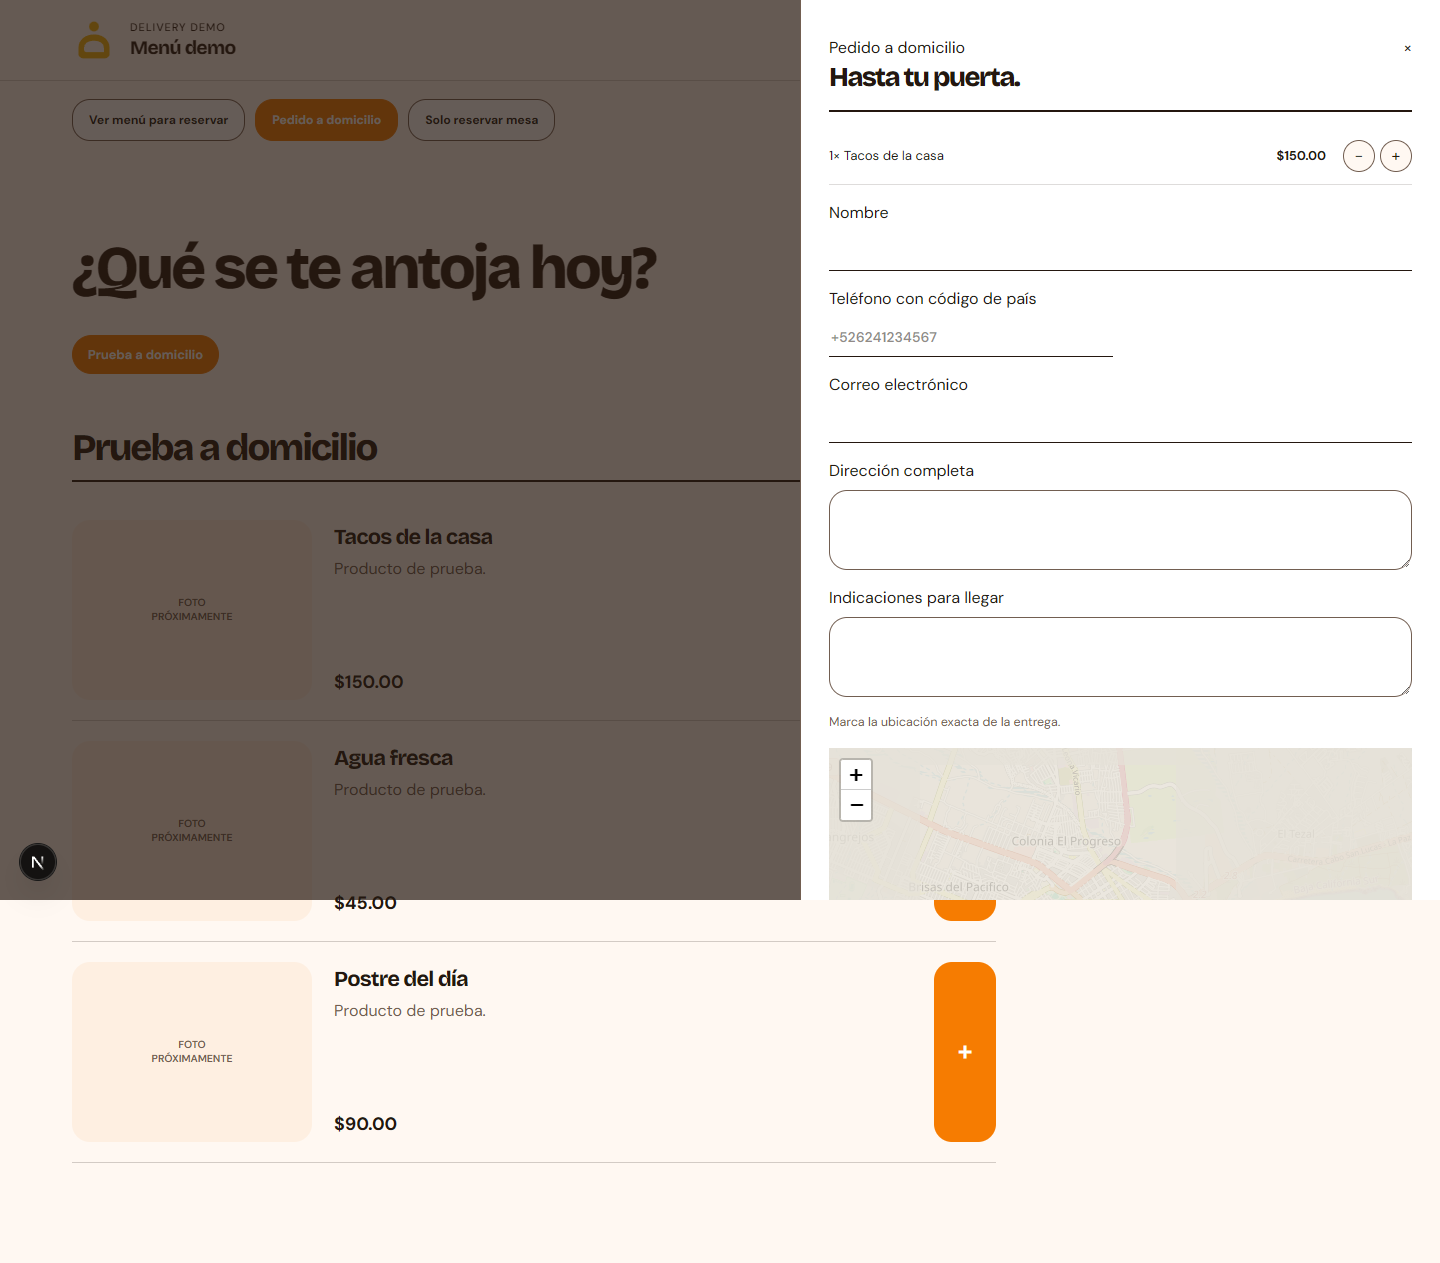Click 1× Tacos de la casa order line
This screenshot has height=1263, width=1440.
886,156
